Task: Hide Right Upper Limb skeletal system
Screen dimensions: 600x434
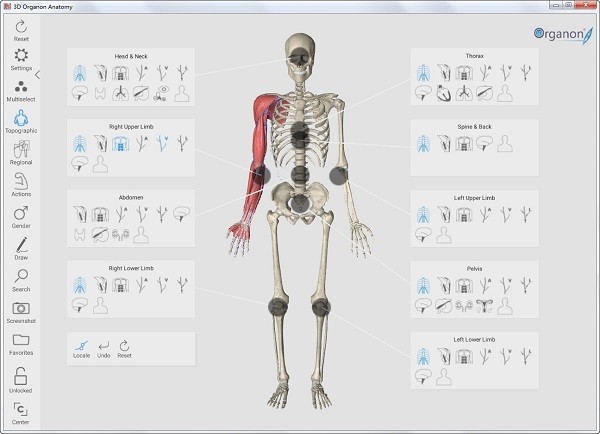Action: pos(80,144)
